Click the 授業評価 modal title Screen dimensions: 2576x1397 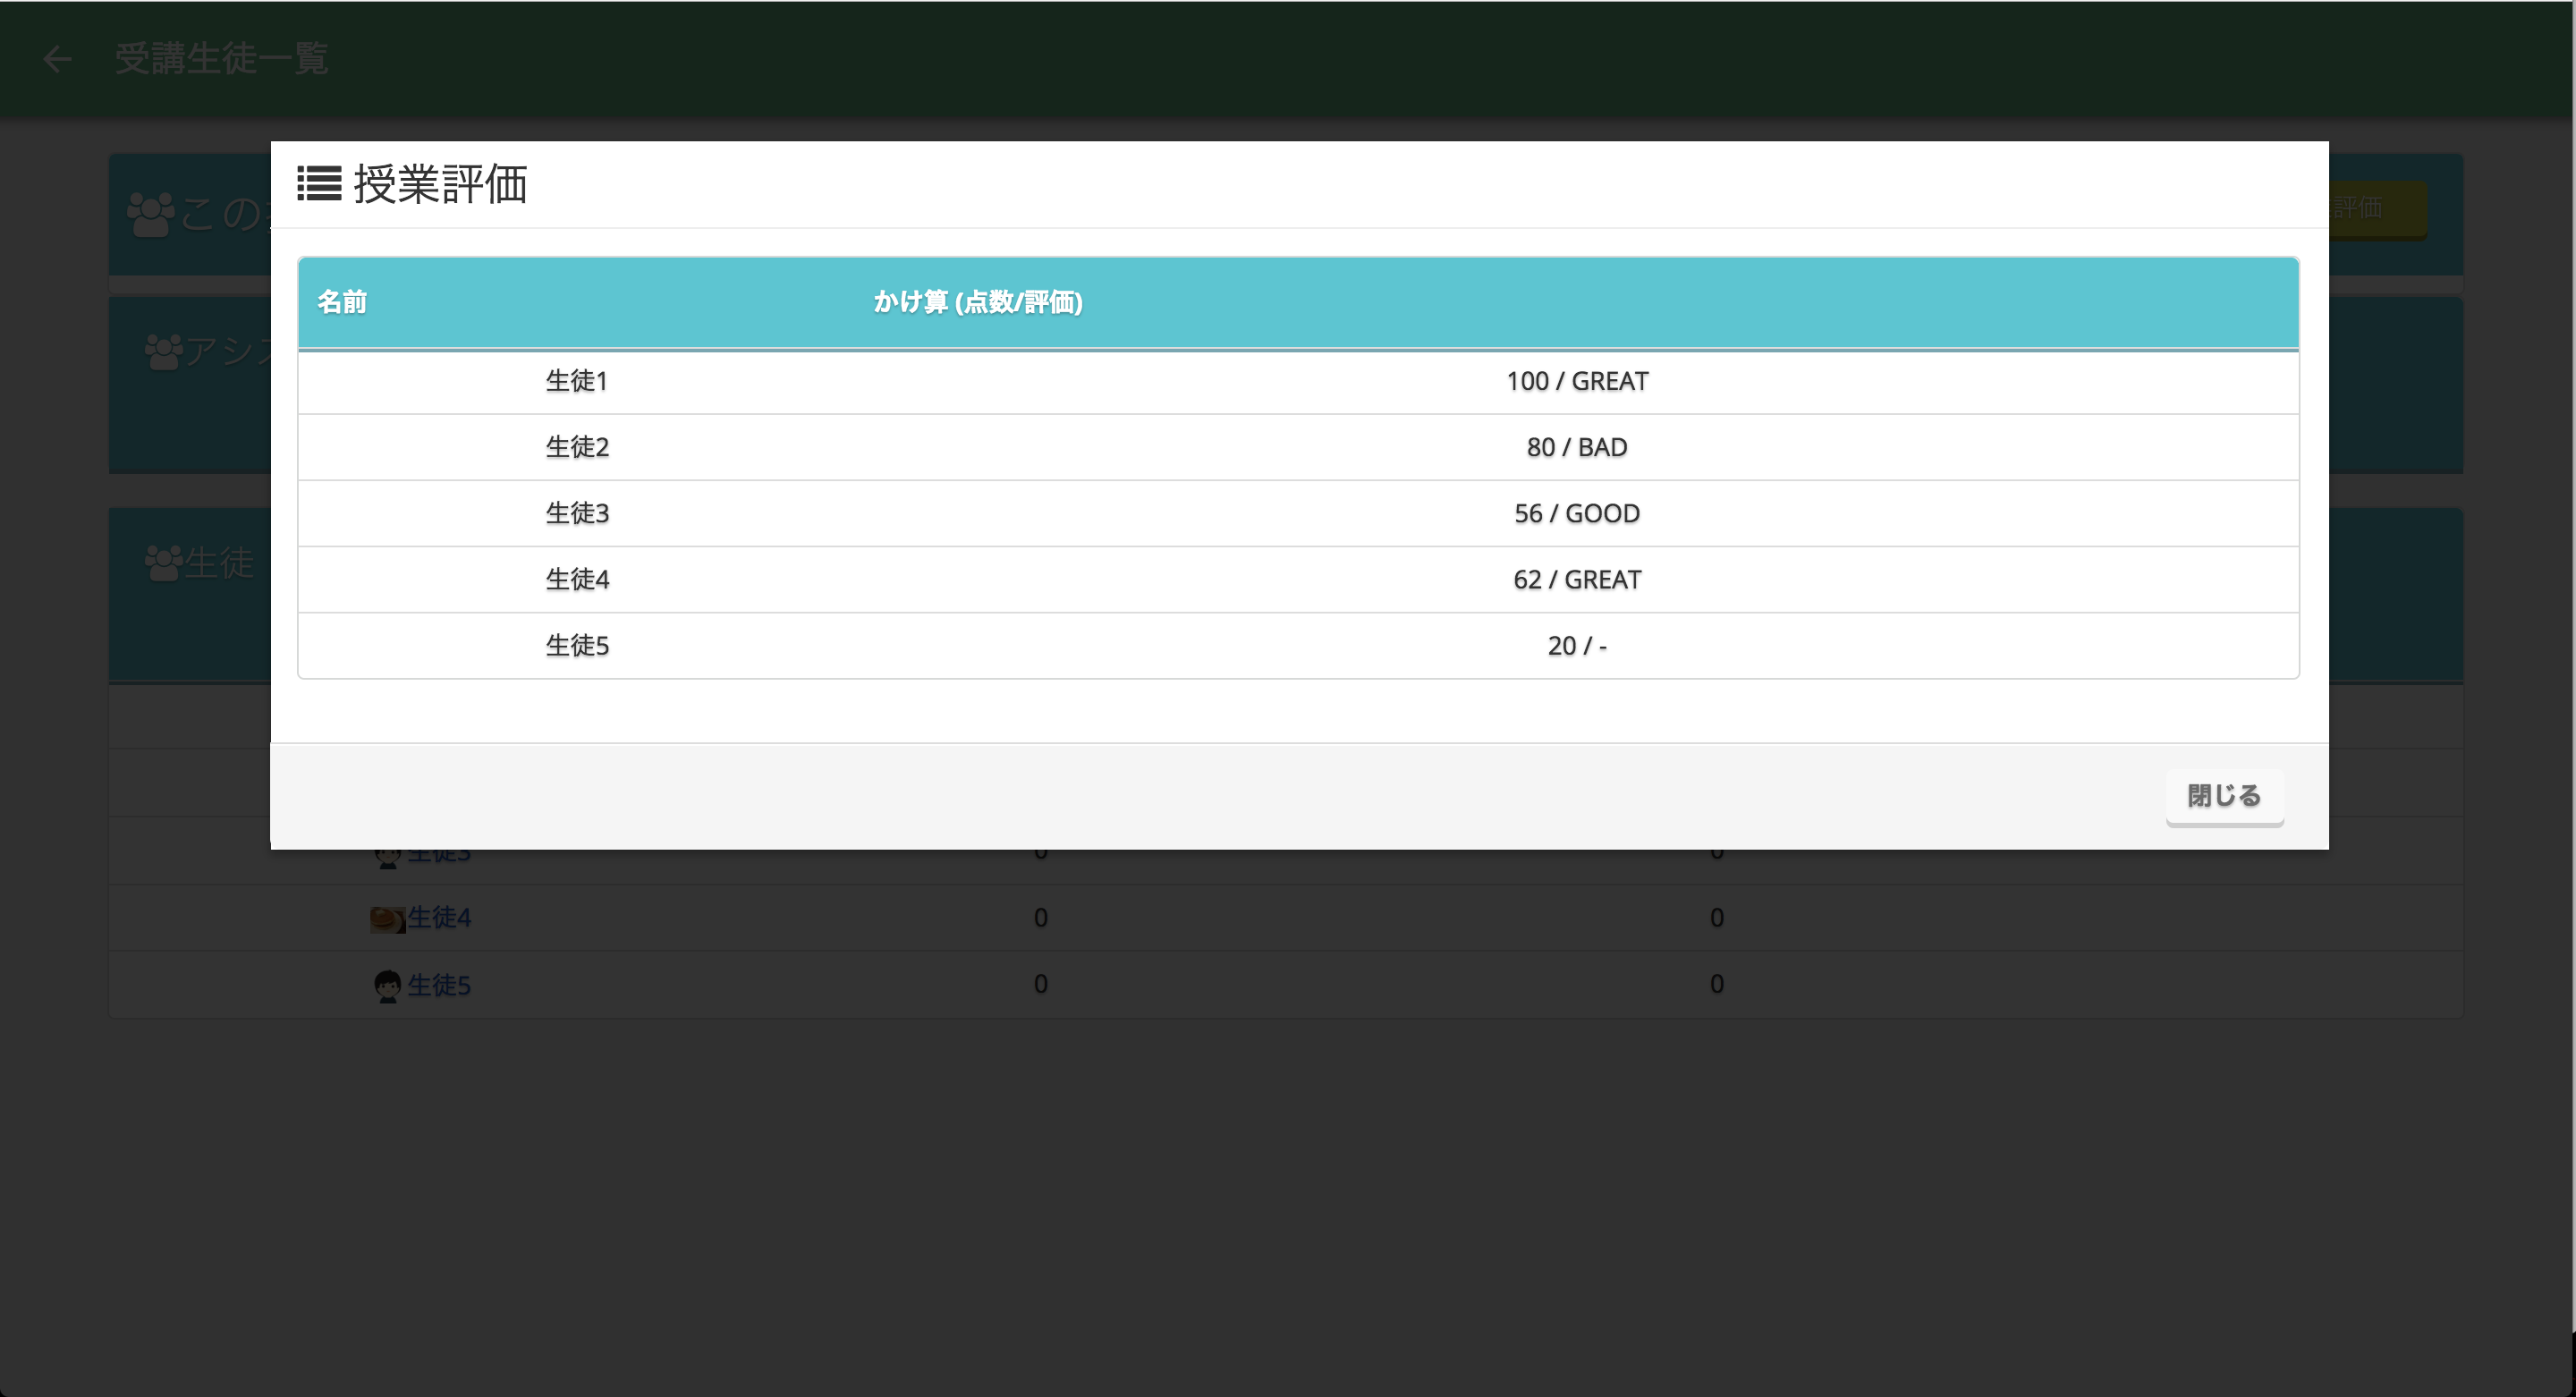click(x=440, y=184)
